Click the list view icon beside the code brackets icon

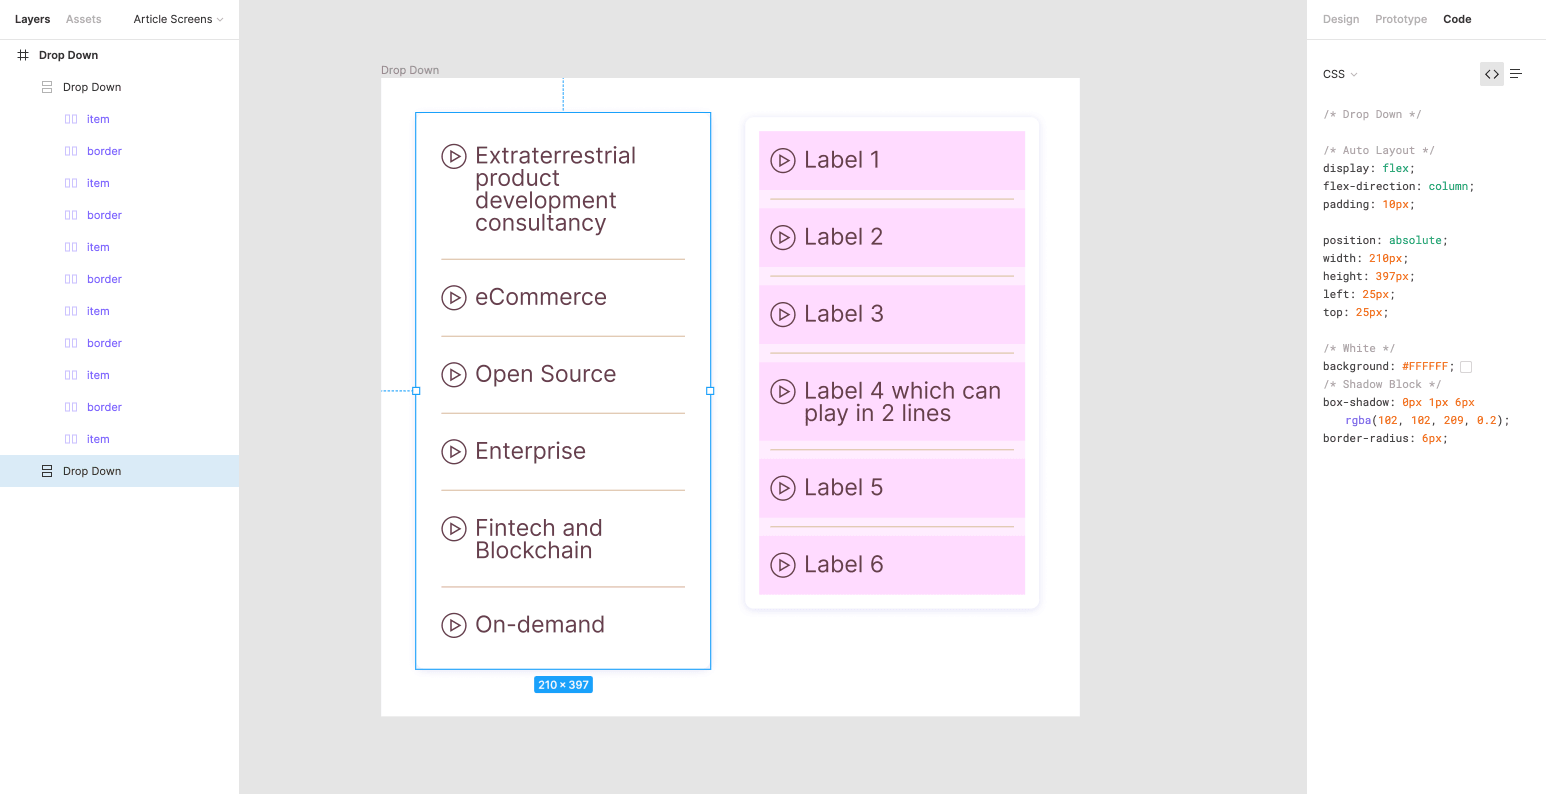[x=1516, y=73]
